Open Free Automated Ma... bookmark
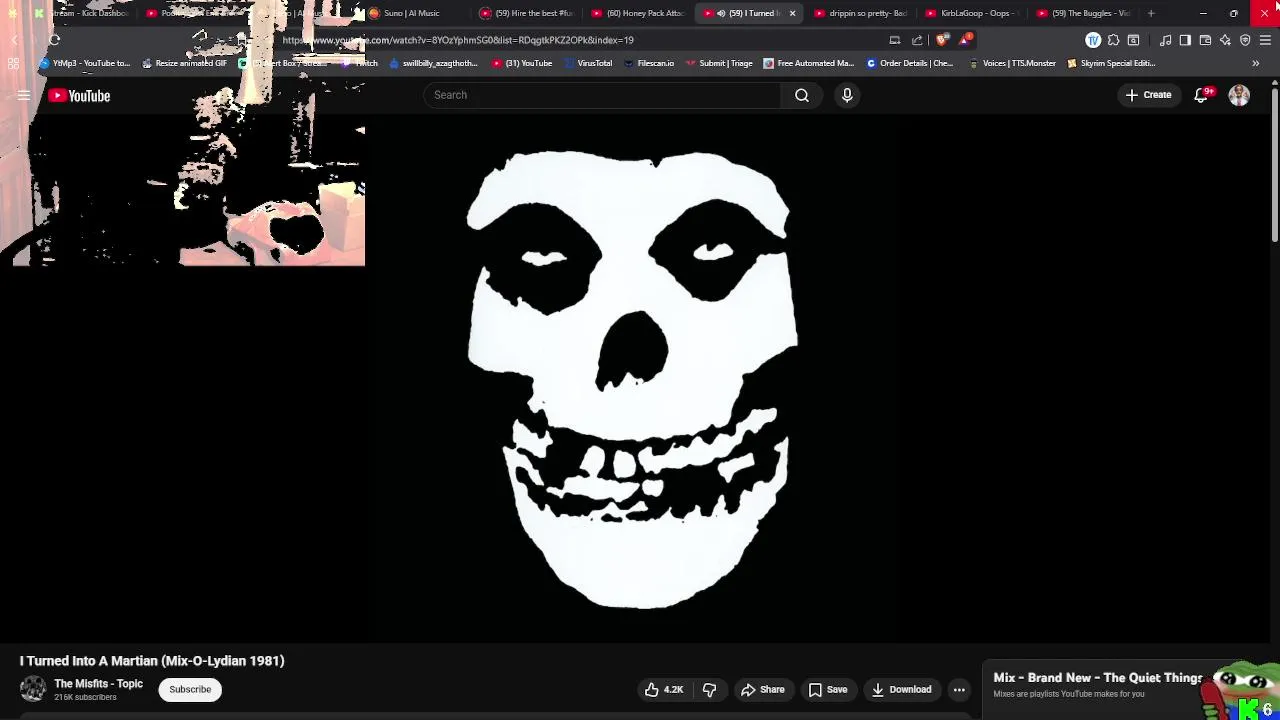The width and height of the screenshot is (1280, 720). tap(808, 63)
